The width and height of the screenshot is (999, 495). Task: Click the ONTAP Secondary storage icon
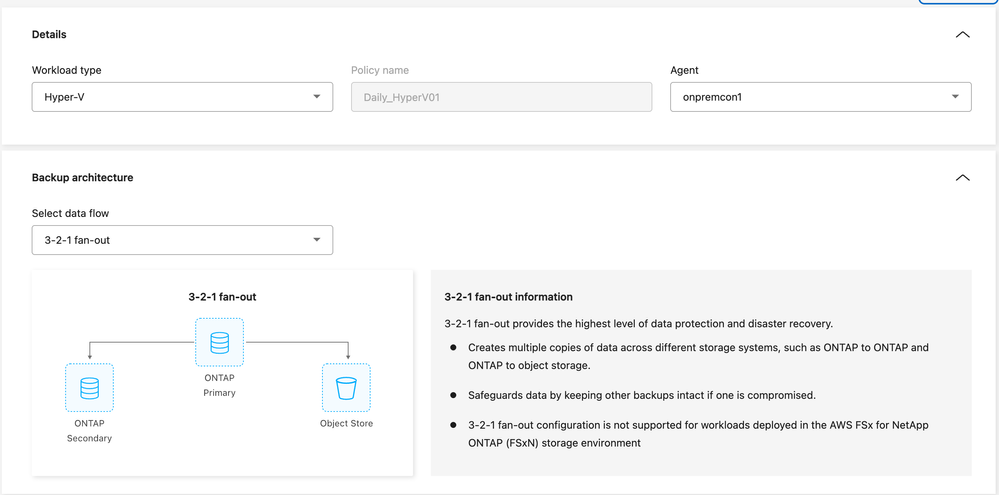point(89,388)
